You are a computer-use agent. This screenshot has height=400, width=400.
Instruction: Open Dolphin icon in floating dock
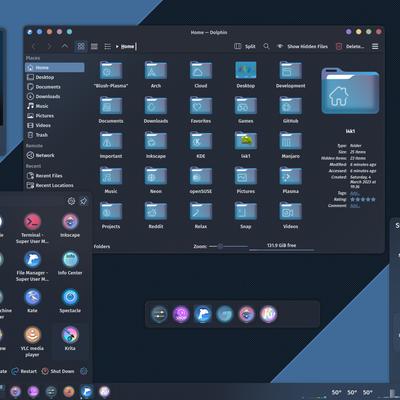pyautogui.click(x=203, y=314)
